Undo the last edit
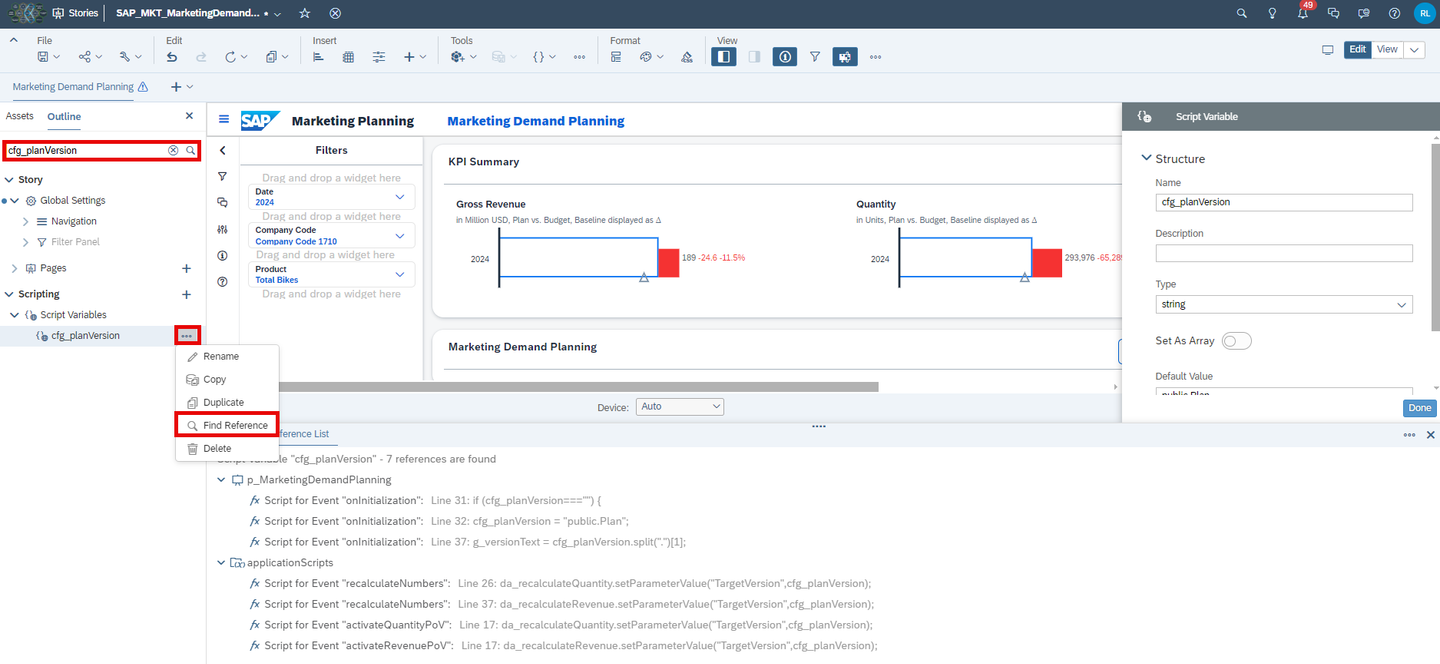1440x664 pixels. [172, 57]
